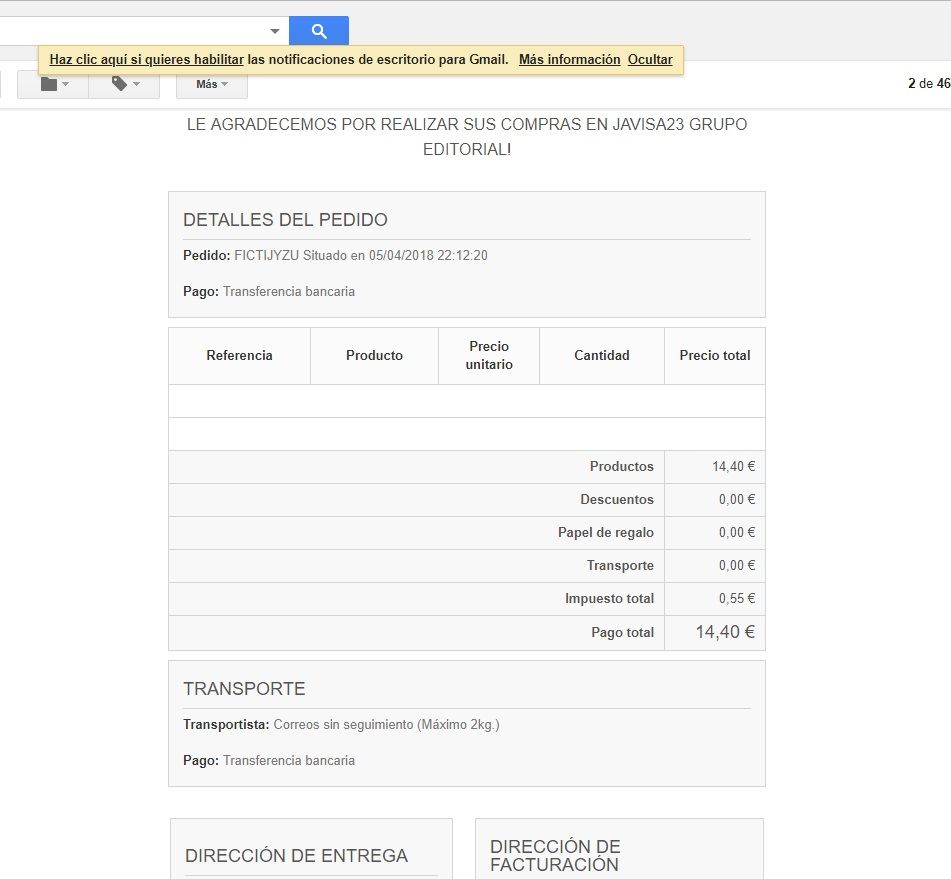This screenshot has width=951, height=879.
Task: Click the TRANSPORTE section heading
Action: pyautogui.click(x=244, y=689)
